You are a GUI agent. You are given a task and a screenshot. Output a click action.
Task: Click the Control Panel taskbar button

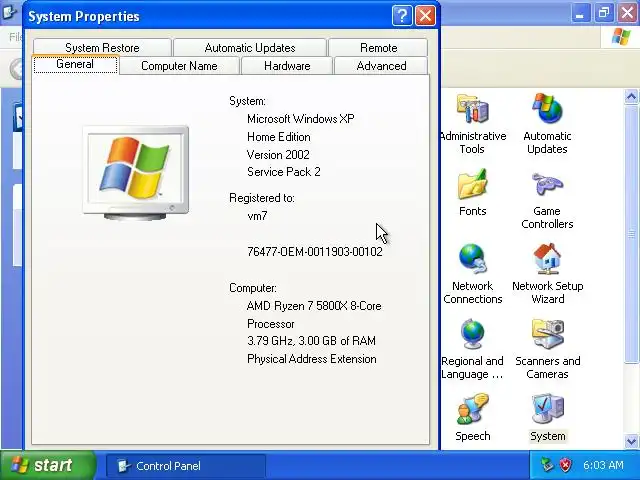tap(186, 466)
